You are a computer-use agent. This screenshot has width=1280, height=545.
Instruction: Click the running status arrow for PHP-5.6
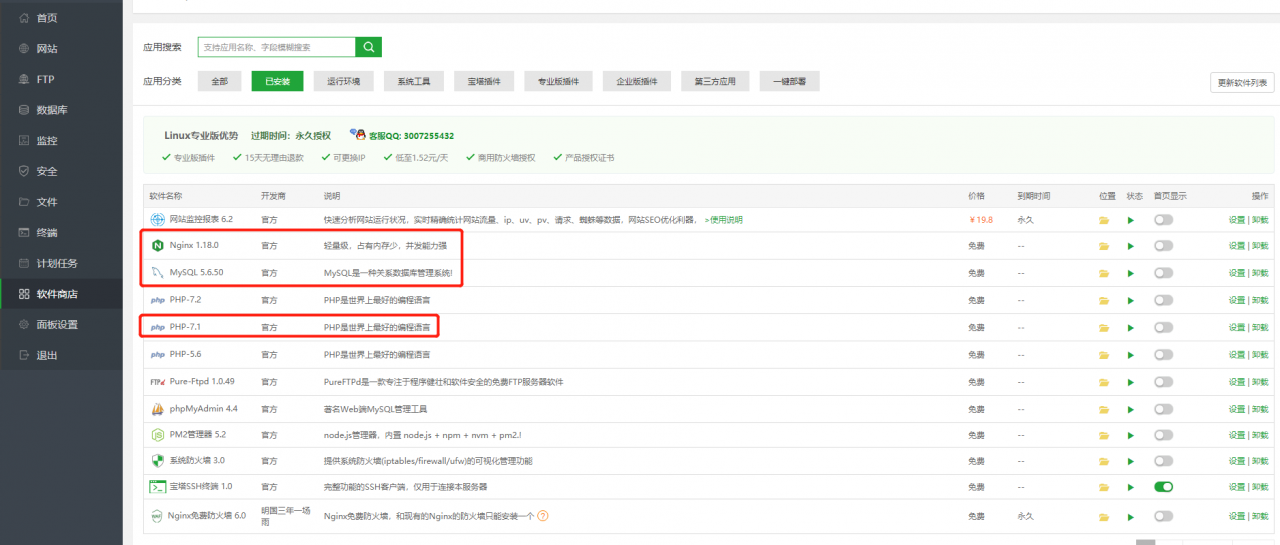1131,355
